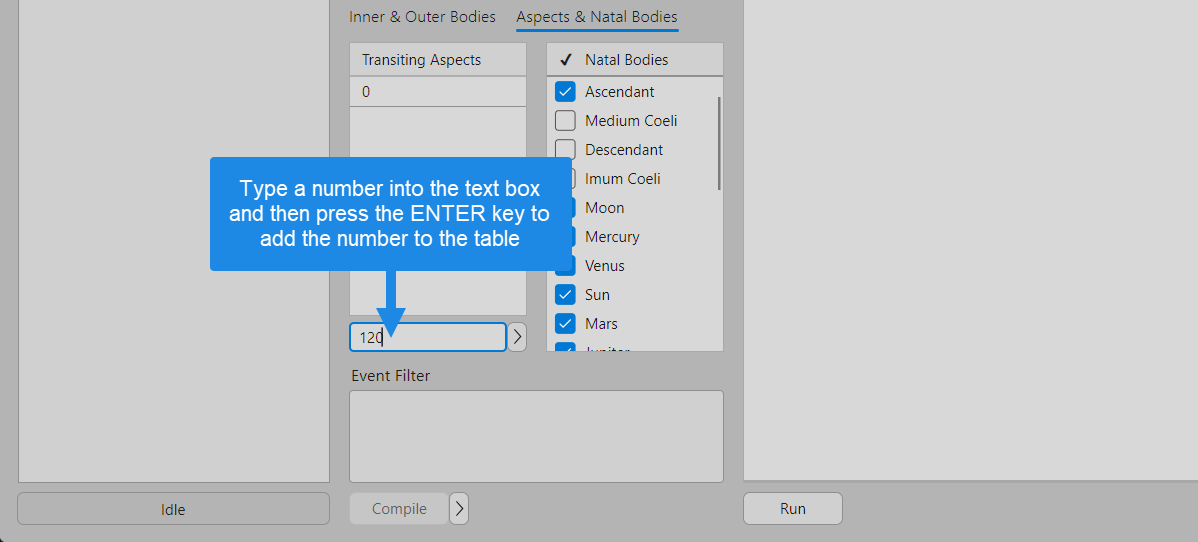Select the Aspects & Natal Bodies tab
Screen dimensions: 1198x542
coord(597,17)
